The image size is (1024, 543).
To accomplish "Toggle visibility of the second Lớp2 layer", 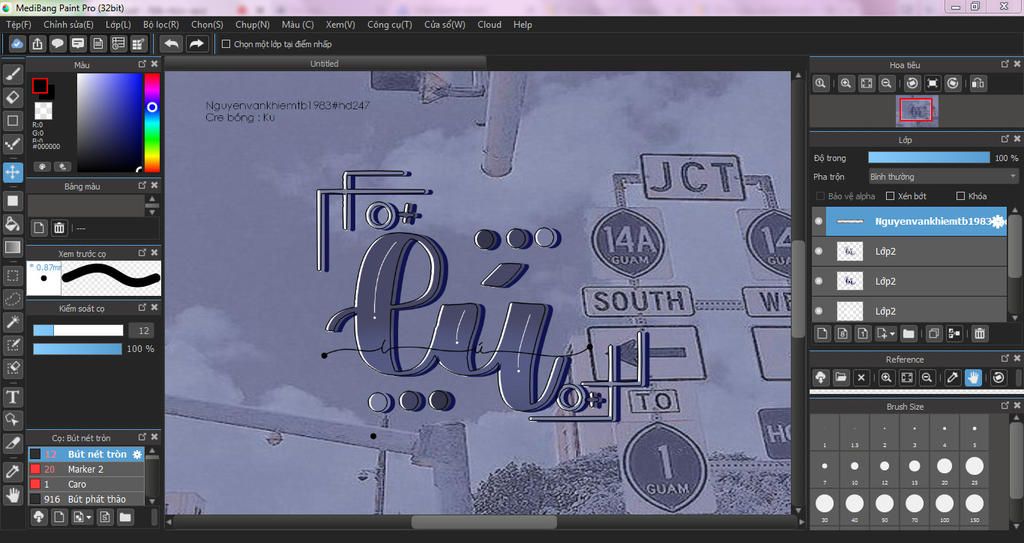I will pyautogui.click(x=818, y=282).
